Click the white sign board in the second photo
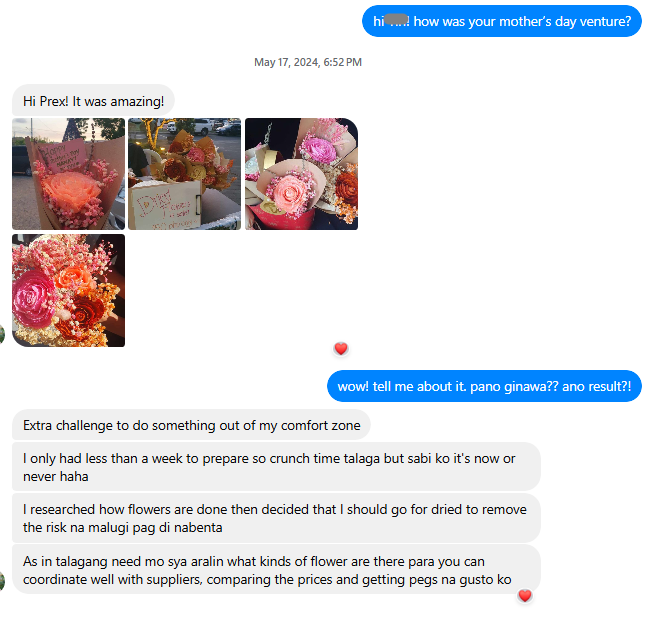The image size is (646, 620). tap(166, 205)
